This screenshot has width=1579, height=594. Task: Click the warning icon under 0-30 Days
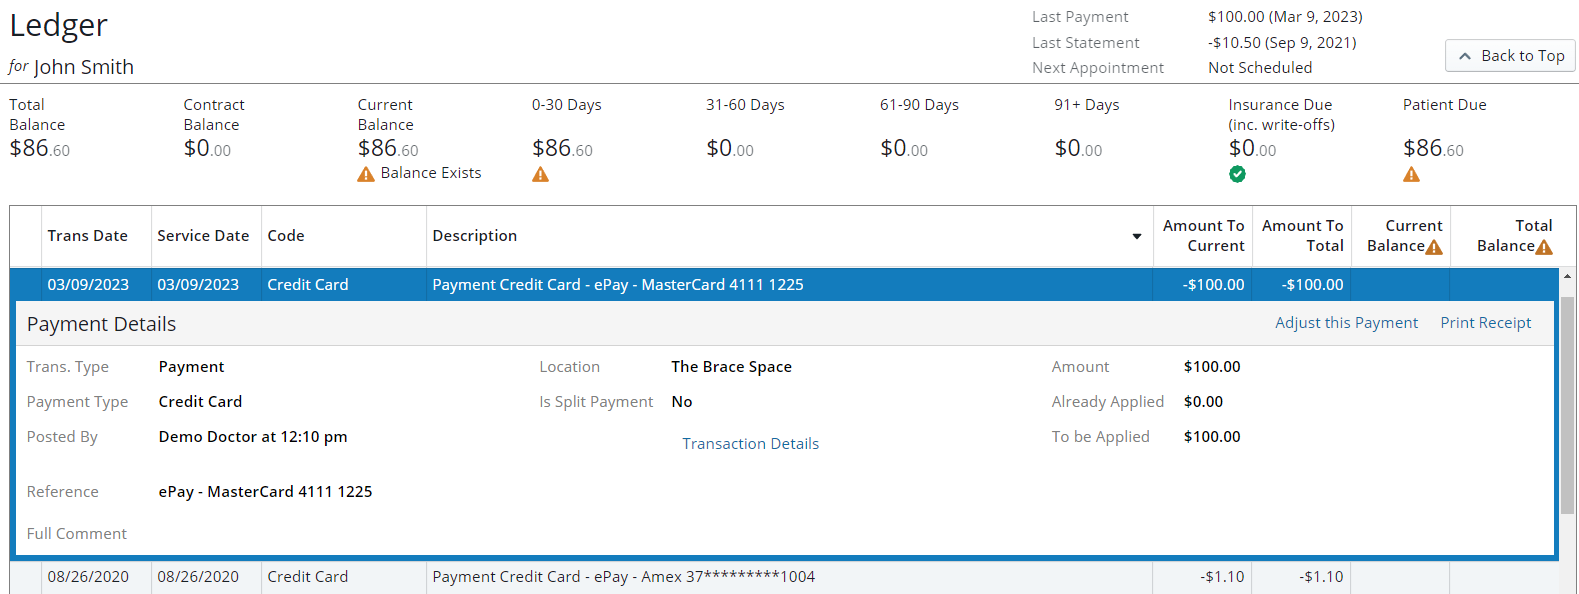pyautogui.click(x=540, y=175)
